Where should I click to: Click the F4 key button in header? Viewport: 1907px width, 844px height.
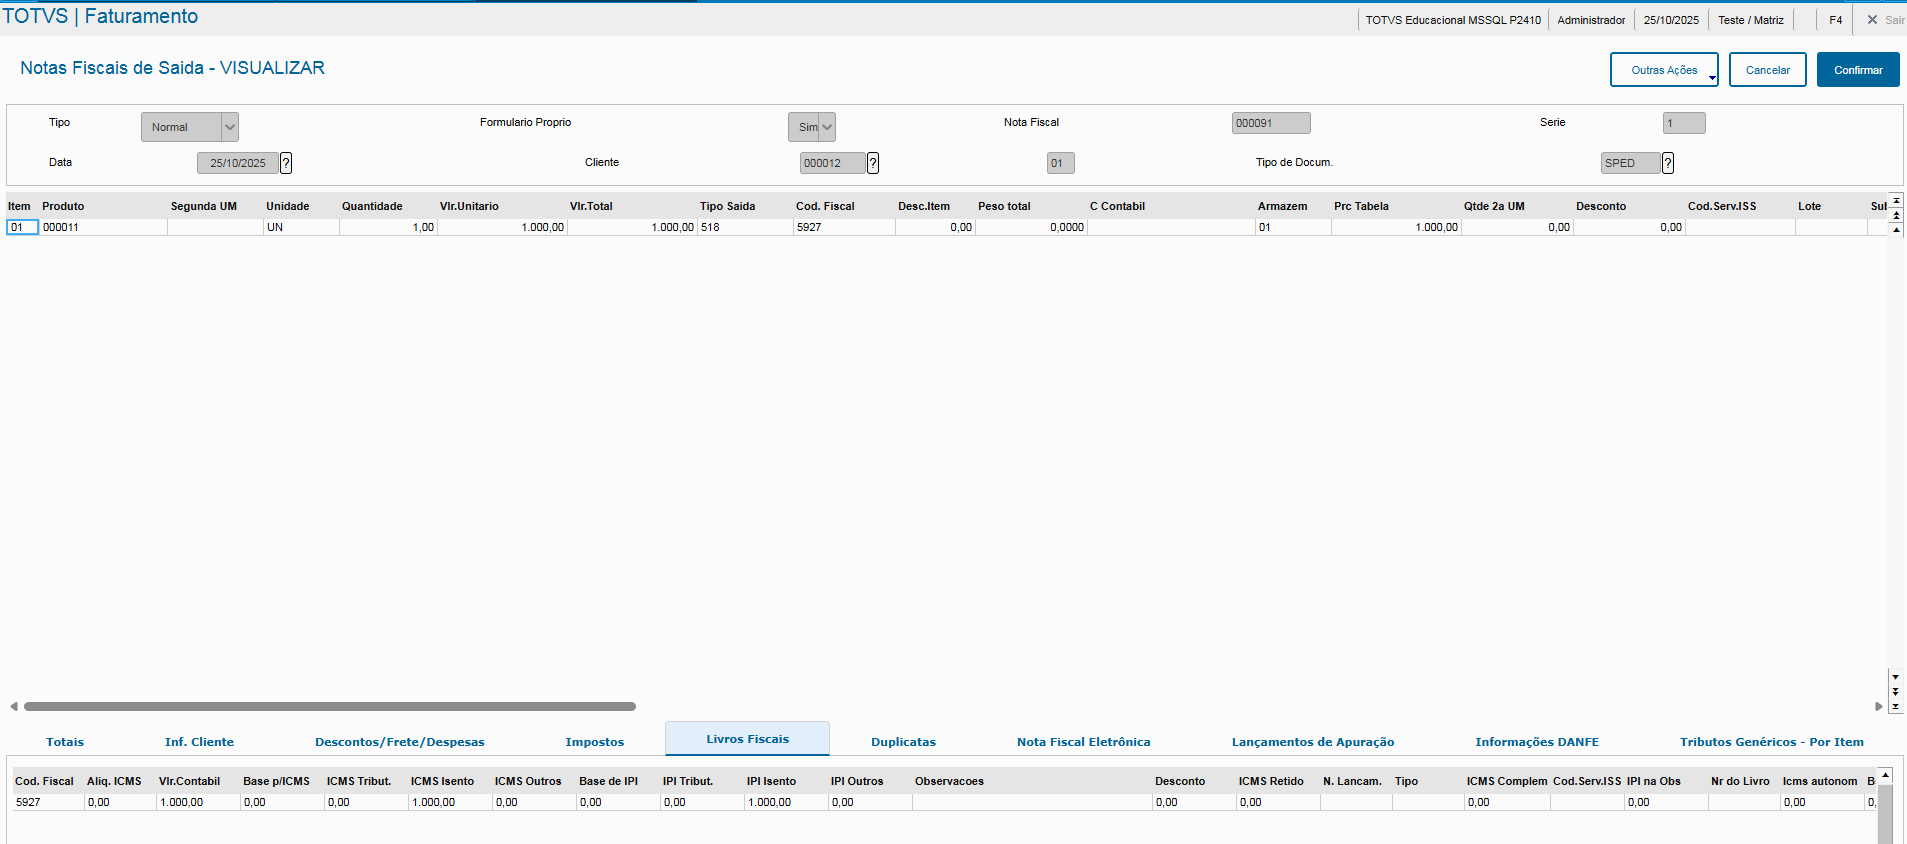pos(1835,20)
